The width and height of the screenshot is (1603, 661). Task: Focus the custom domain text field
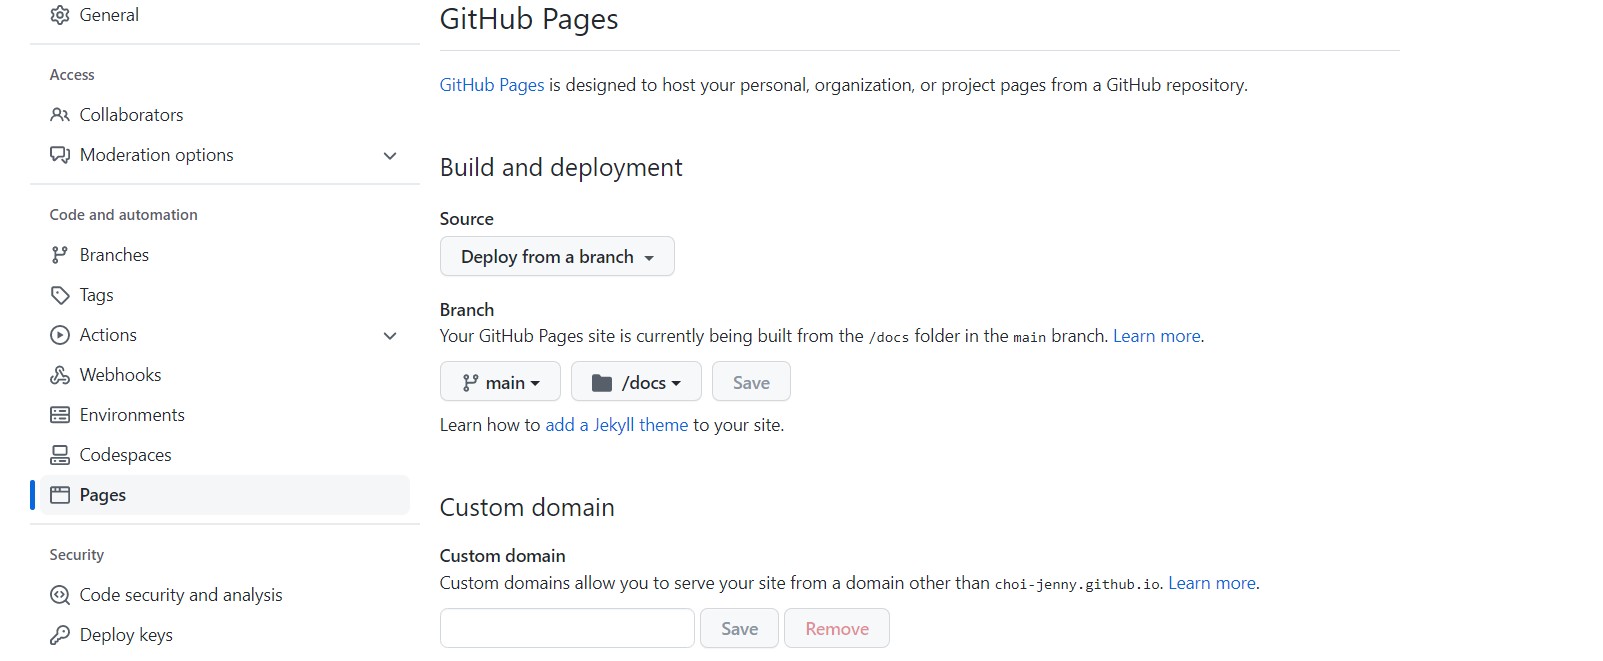tap(567, 628)
